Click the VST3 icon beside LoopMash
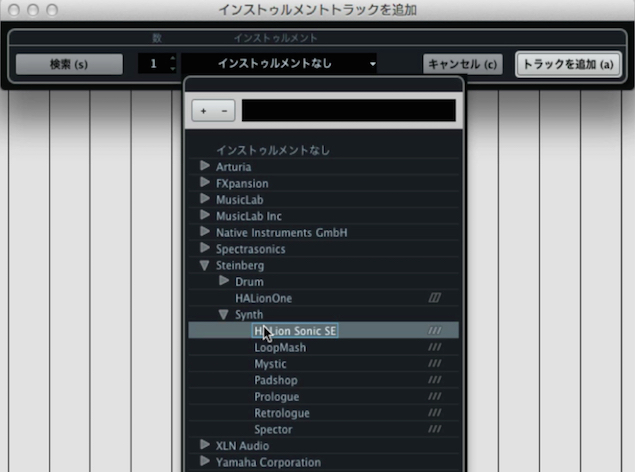This screenshot has height=472, width=635. 435,347
